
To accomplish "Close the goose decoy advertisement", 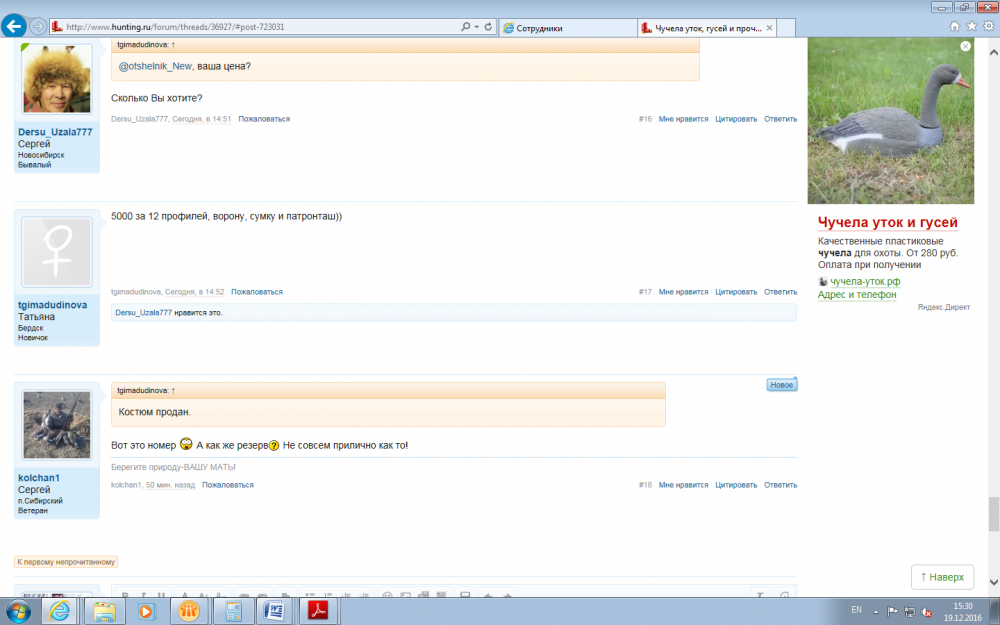I will [965, 46].
